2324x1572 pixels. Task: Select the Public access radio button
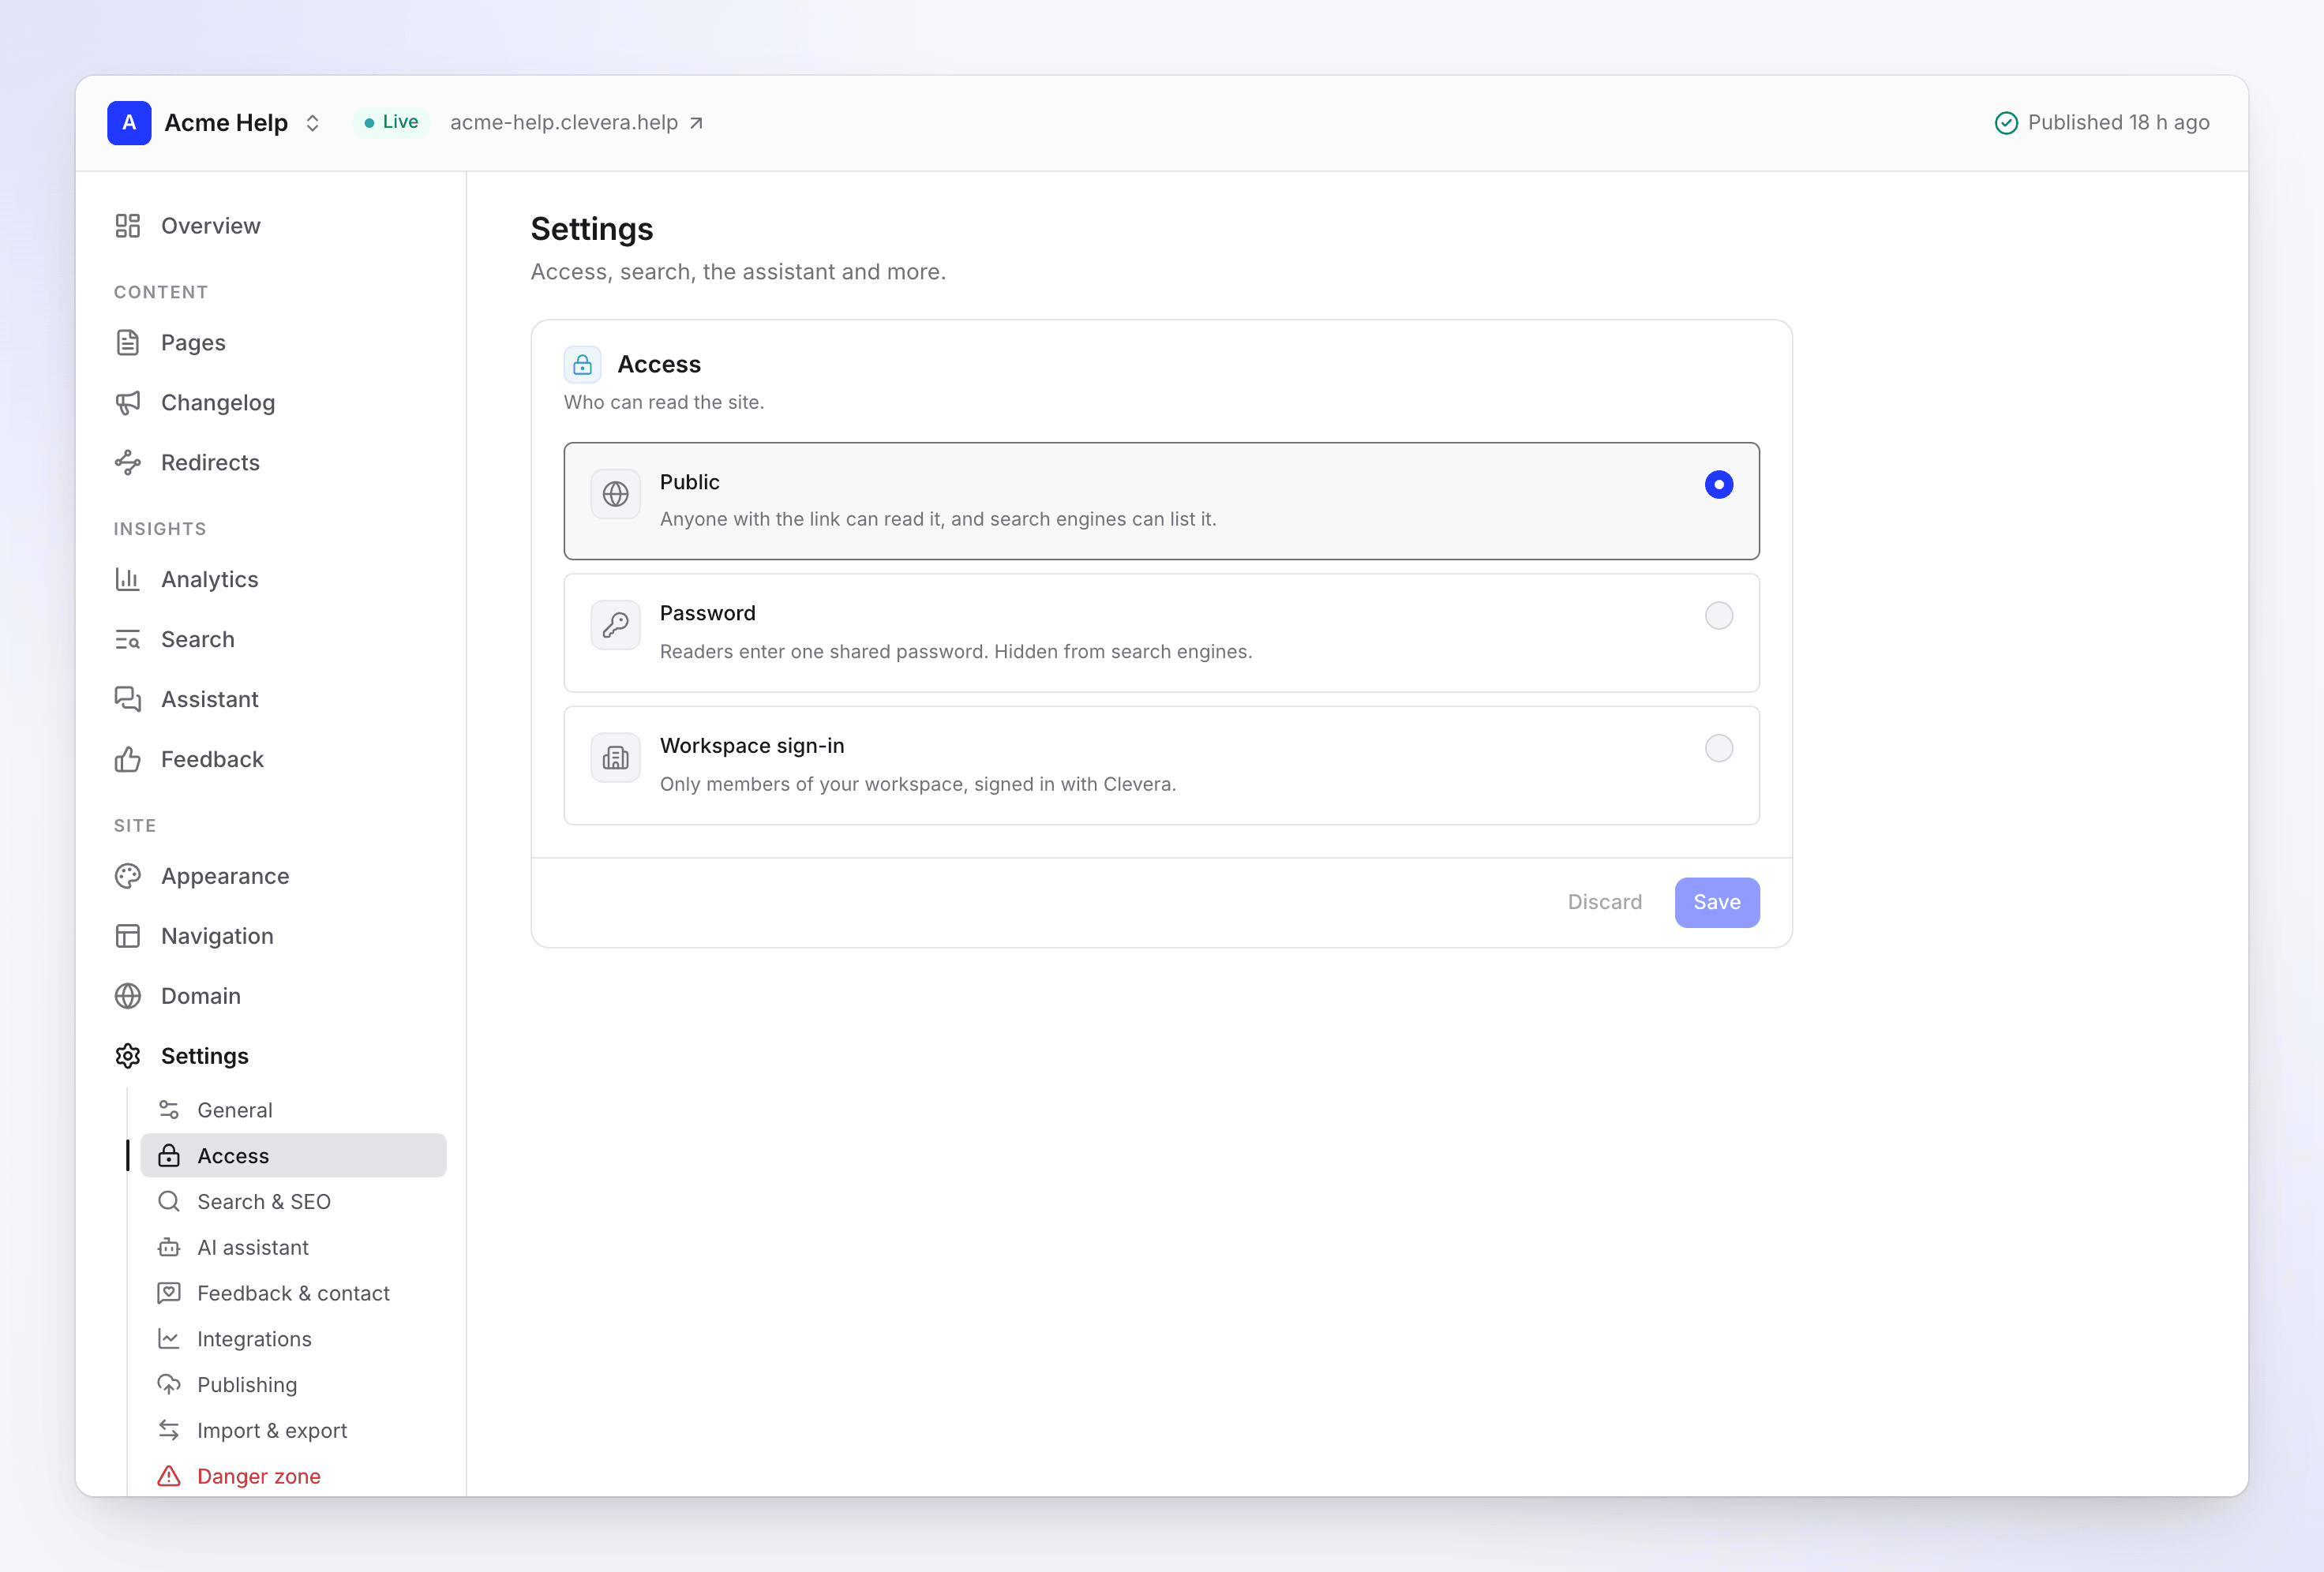tap(1719, 485)
